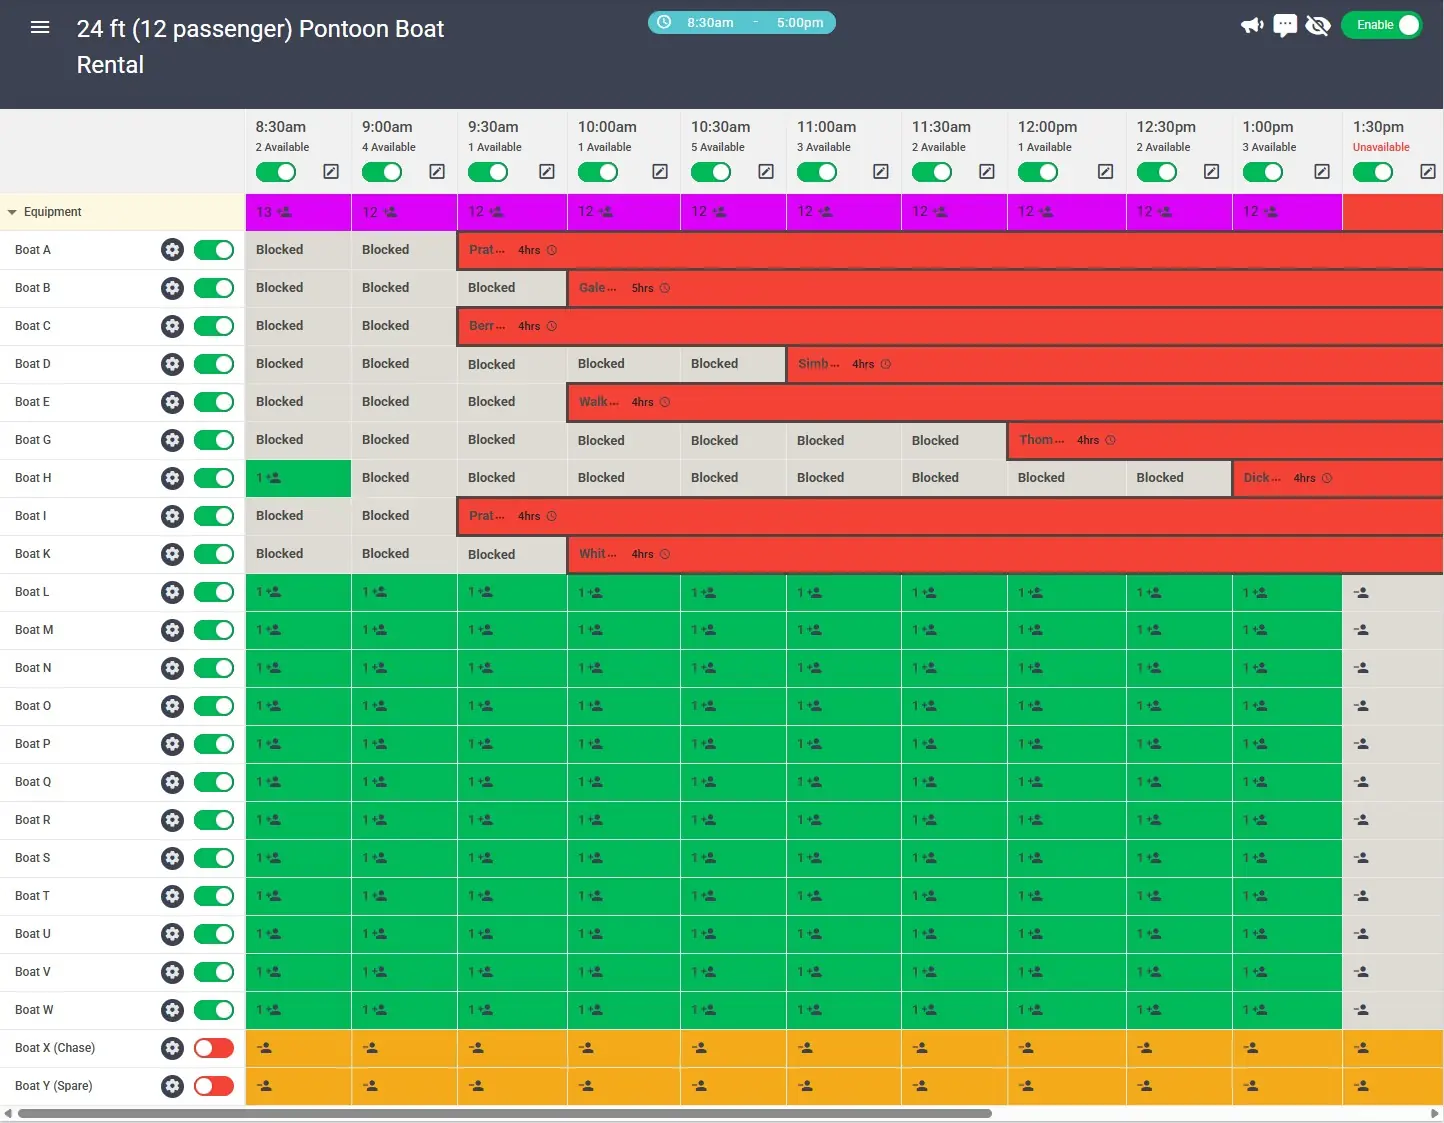Toggle the 9:00am slot availability switch
1444x1123 pixels.
tap(382, 172)
